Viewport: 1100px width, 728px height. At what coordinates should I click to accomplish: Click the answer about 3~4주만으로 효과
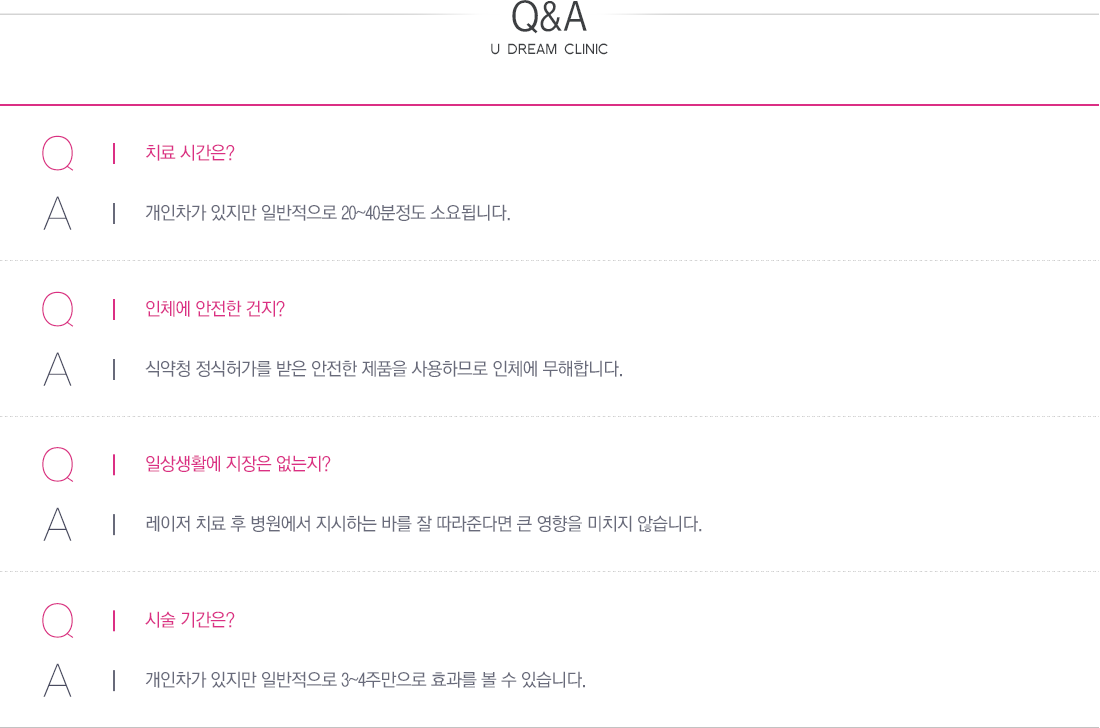365,680
